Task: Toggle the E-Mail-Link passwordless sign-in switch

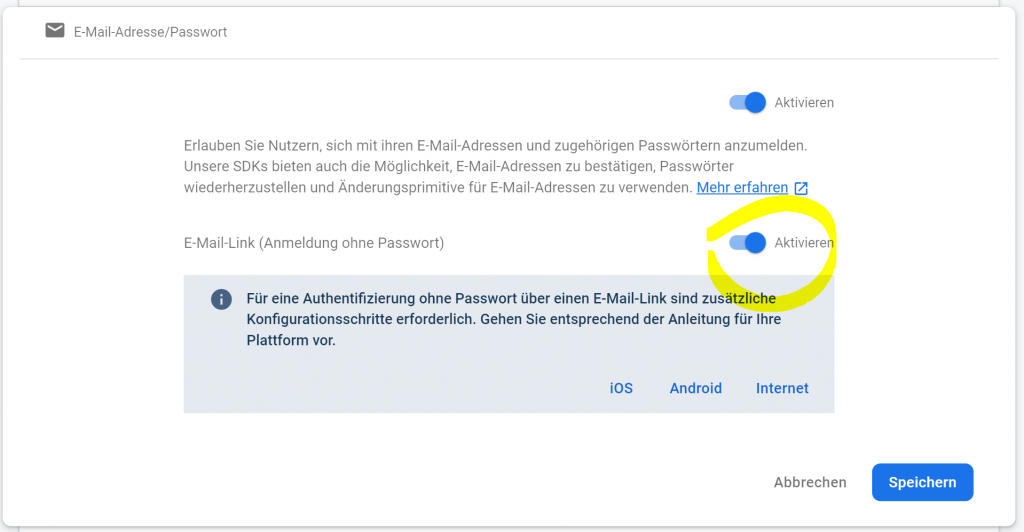Action: click(x=748, y=242)
